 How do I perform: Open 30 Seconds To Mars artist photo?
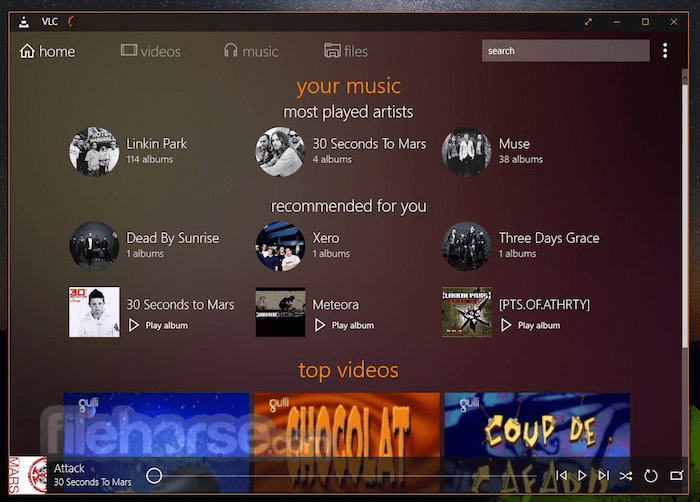[280, 151]
